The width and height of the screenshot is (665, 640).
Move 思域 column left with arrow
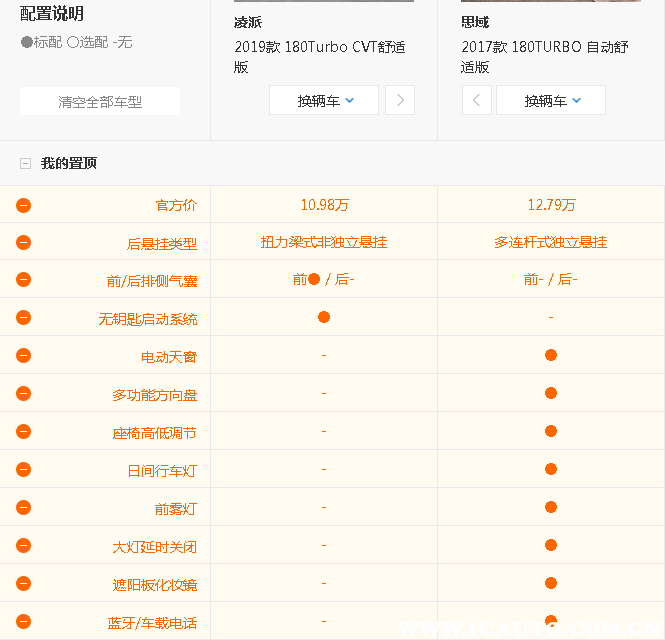click(x=476, y=100)
